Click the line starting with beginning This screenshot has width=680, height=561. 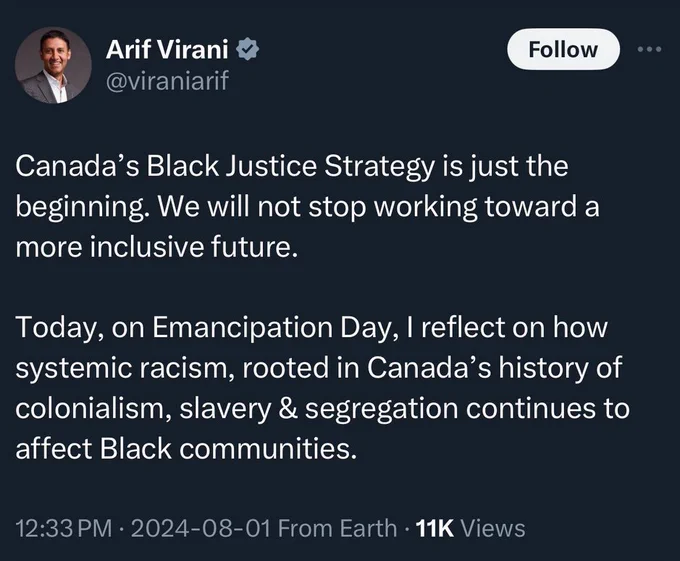pyautogui.click(x=307, y=207)
